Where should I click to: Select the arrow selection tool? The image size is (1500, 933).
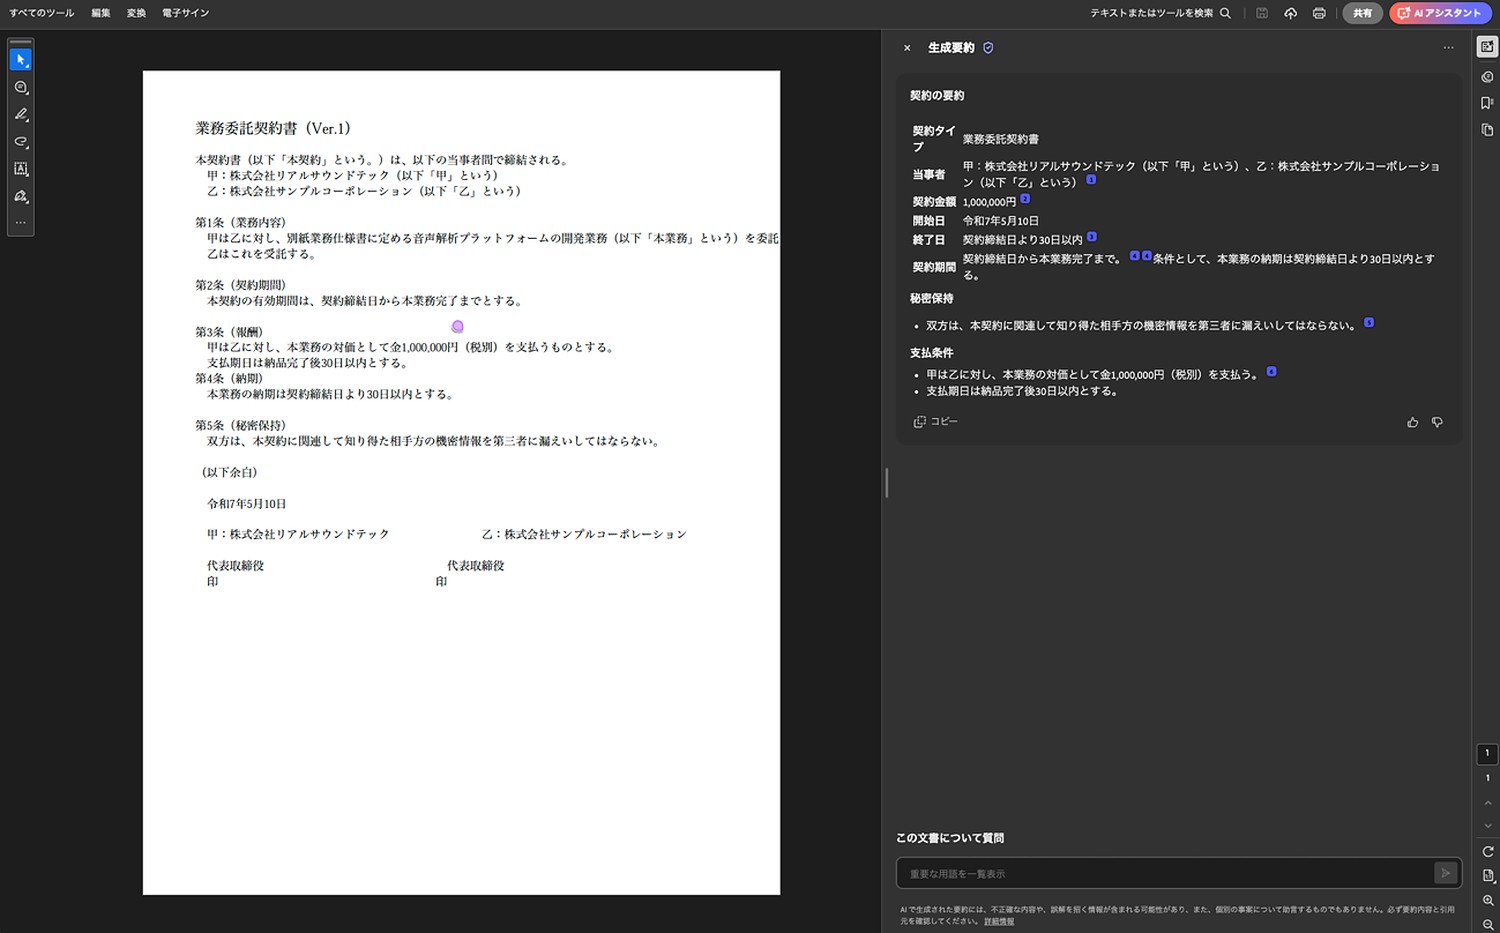coord(20,58)
